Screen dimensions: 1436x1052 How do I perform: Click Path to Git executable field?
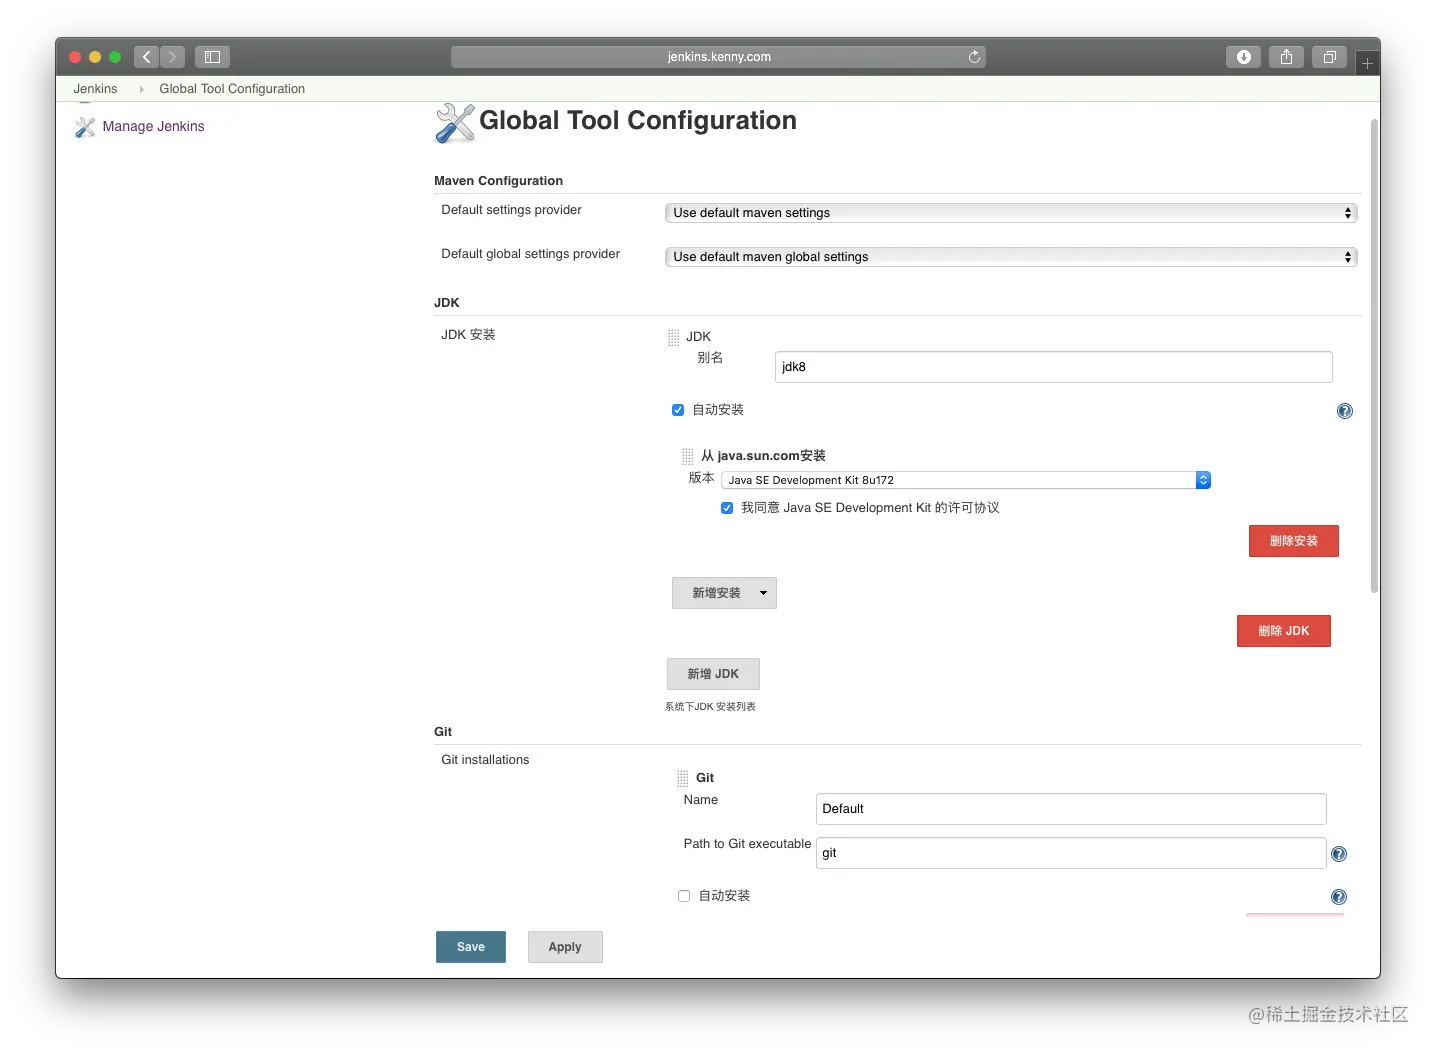click(1071, 853)
